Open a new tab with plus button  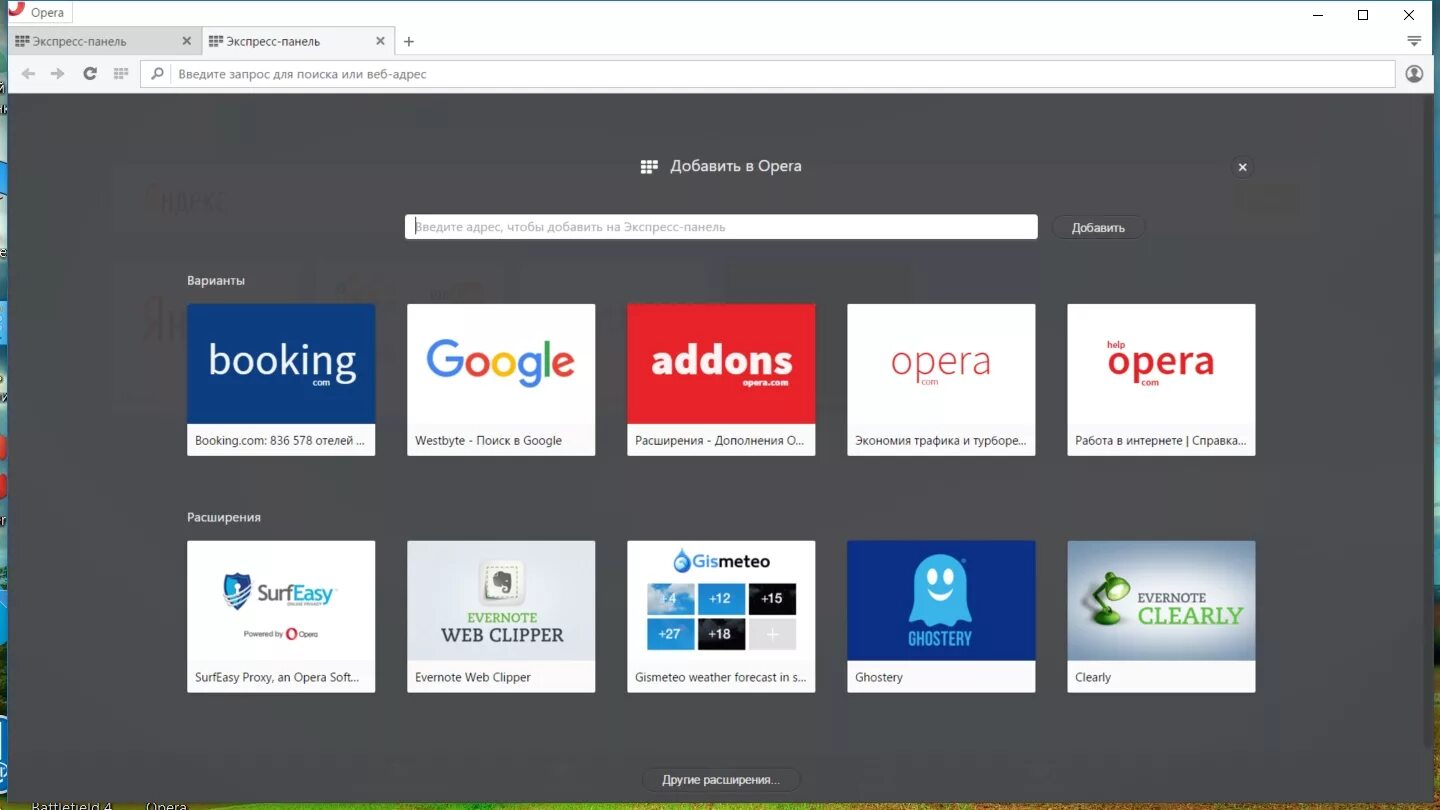pyautogui.click(x=408, y=42)
